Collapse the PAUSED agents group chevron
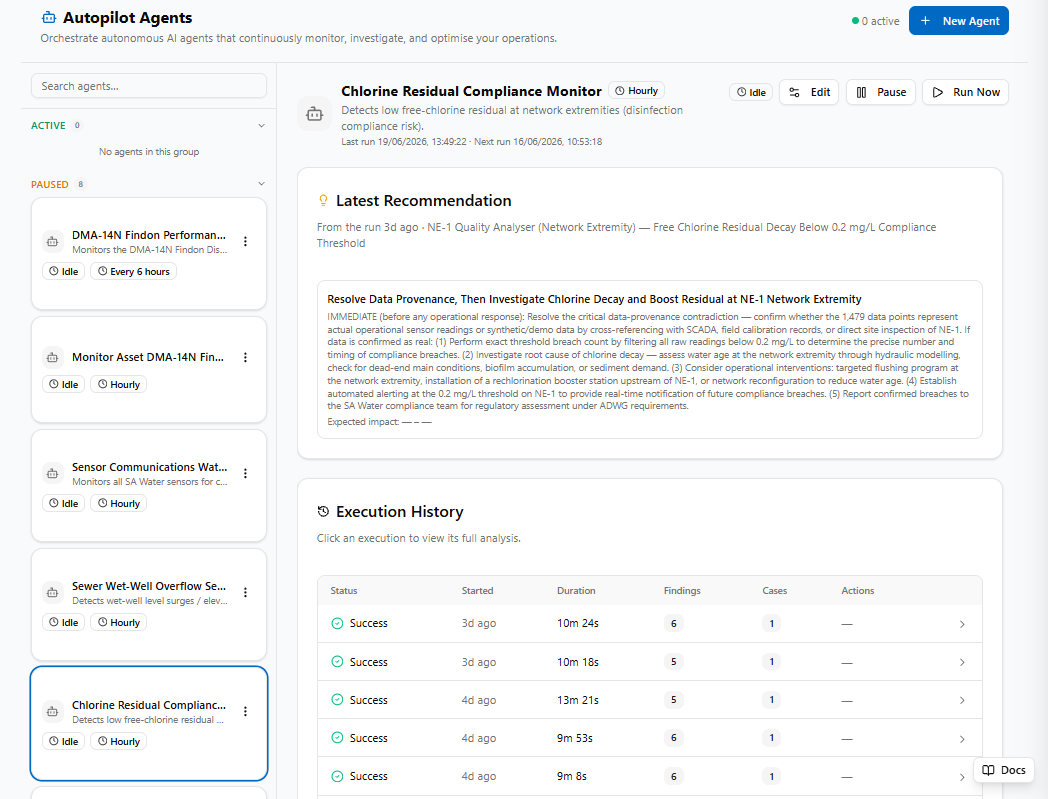Screen dimensions: 1048x799 coord(261,184)
